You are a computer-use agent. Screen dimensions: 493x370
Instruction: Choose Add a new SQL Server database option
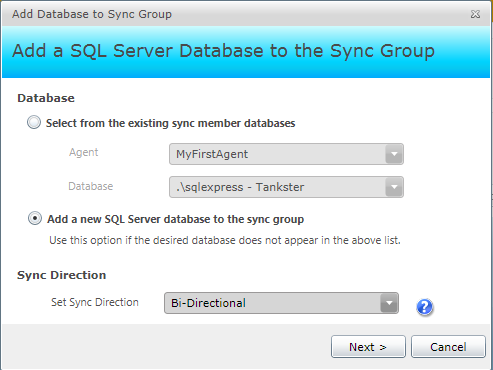(x=35, y=219)
